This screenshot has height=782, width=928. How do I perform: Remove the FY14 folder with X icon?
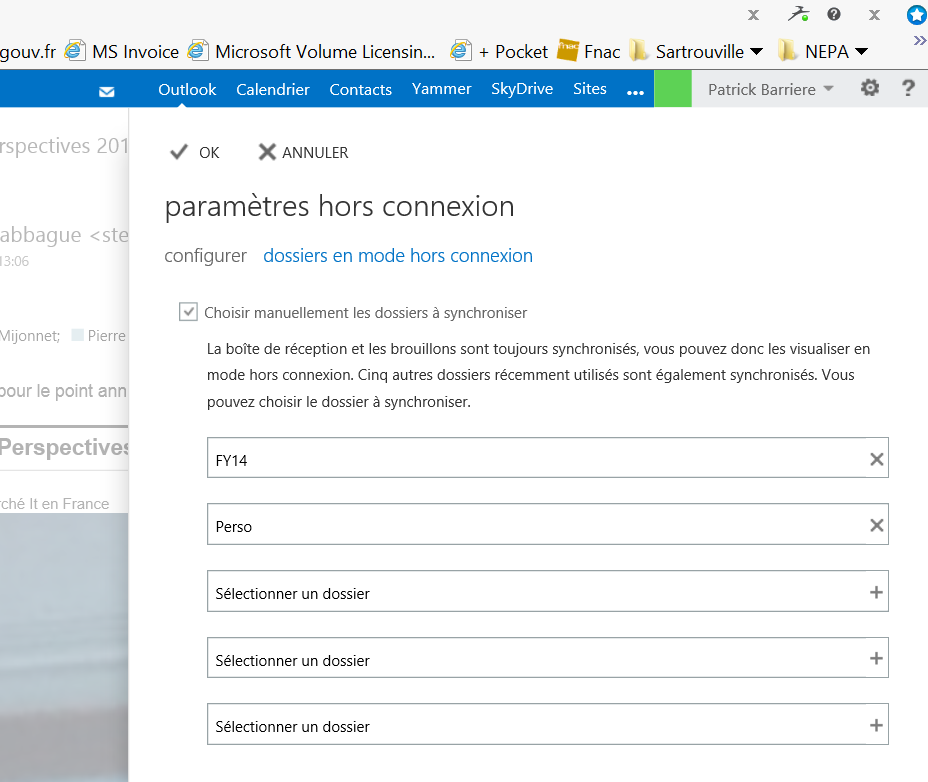pos(876,460)
